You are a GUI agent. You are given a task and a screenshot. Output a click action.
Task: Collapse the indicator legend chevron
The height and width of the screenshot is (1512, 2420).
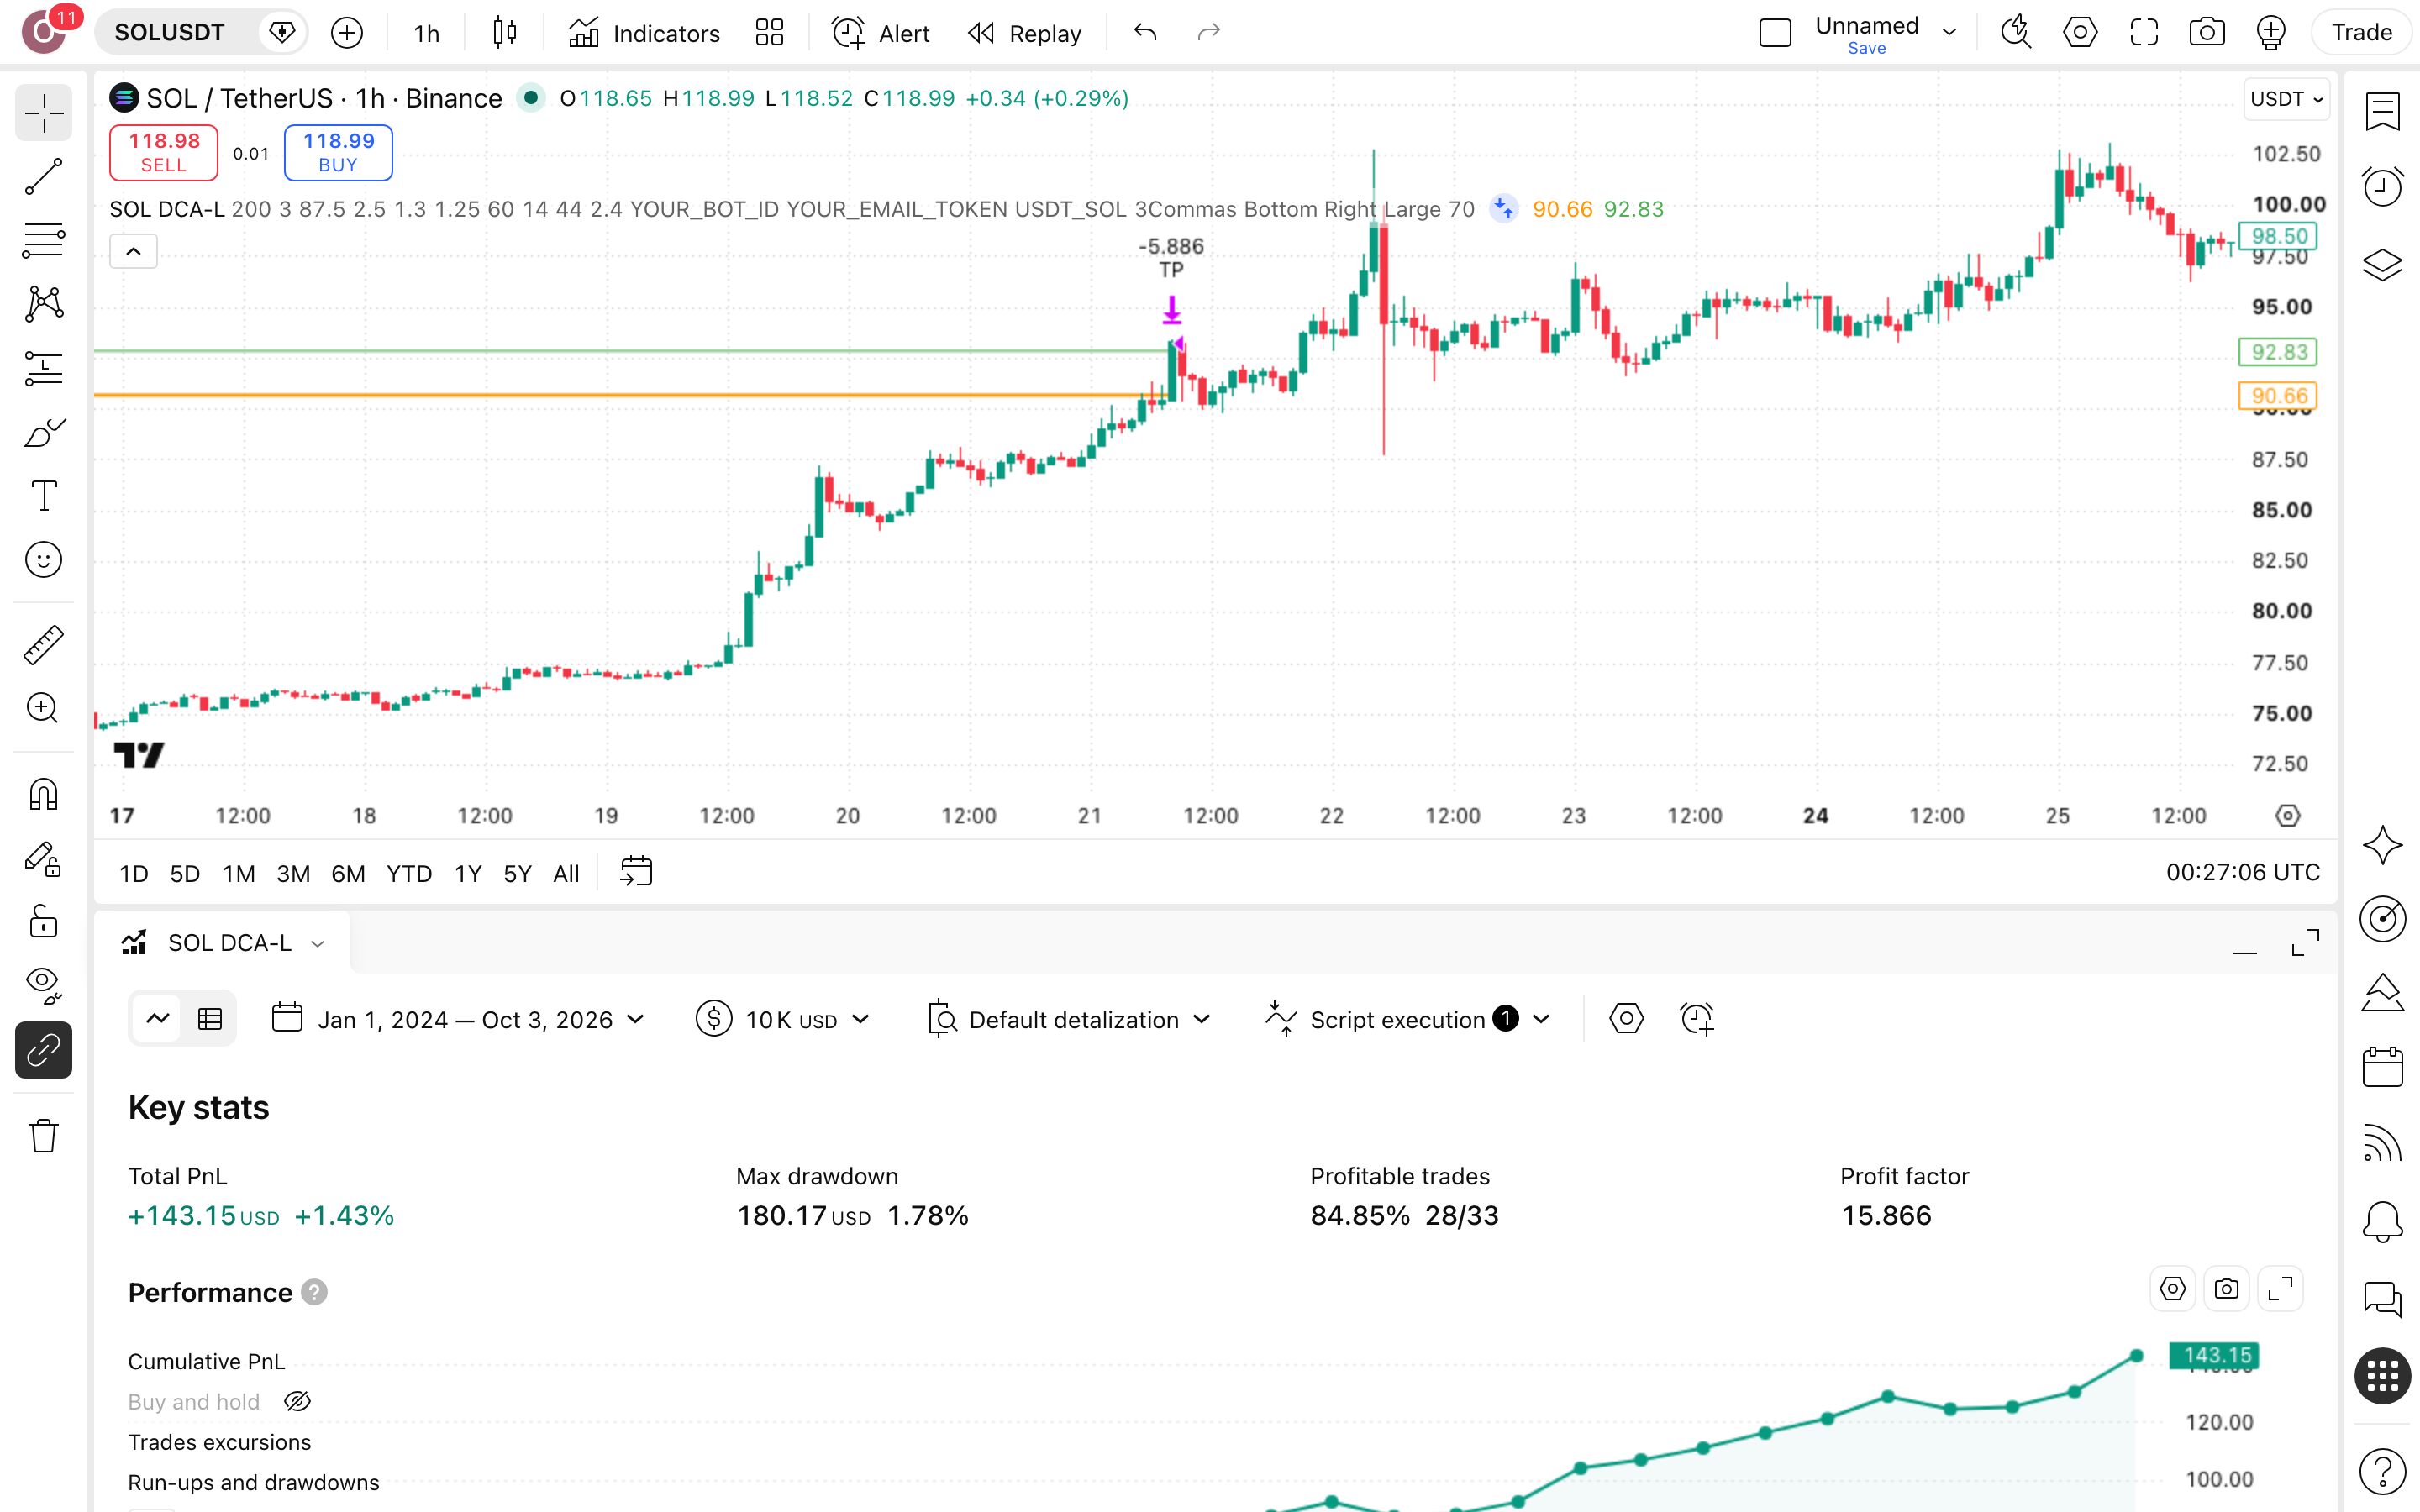coord(133,251)
